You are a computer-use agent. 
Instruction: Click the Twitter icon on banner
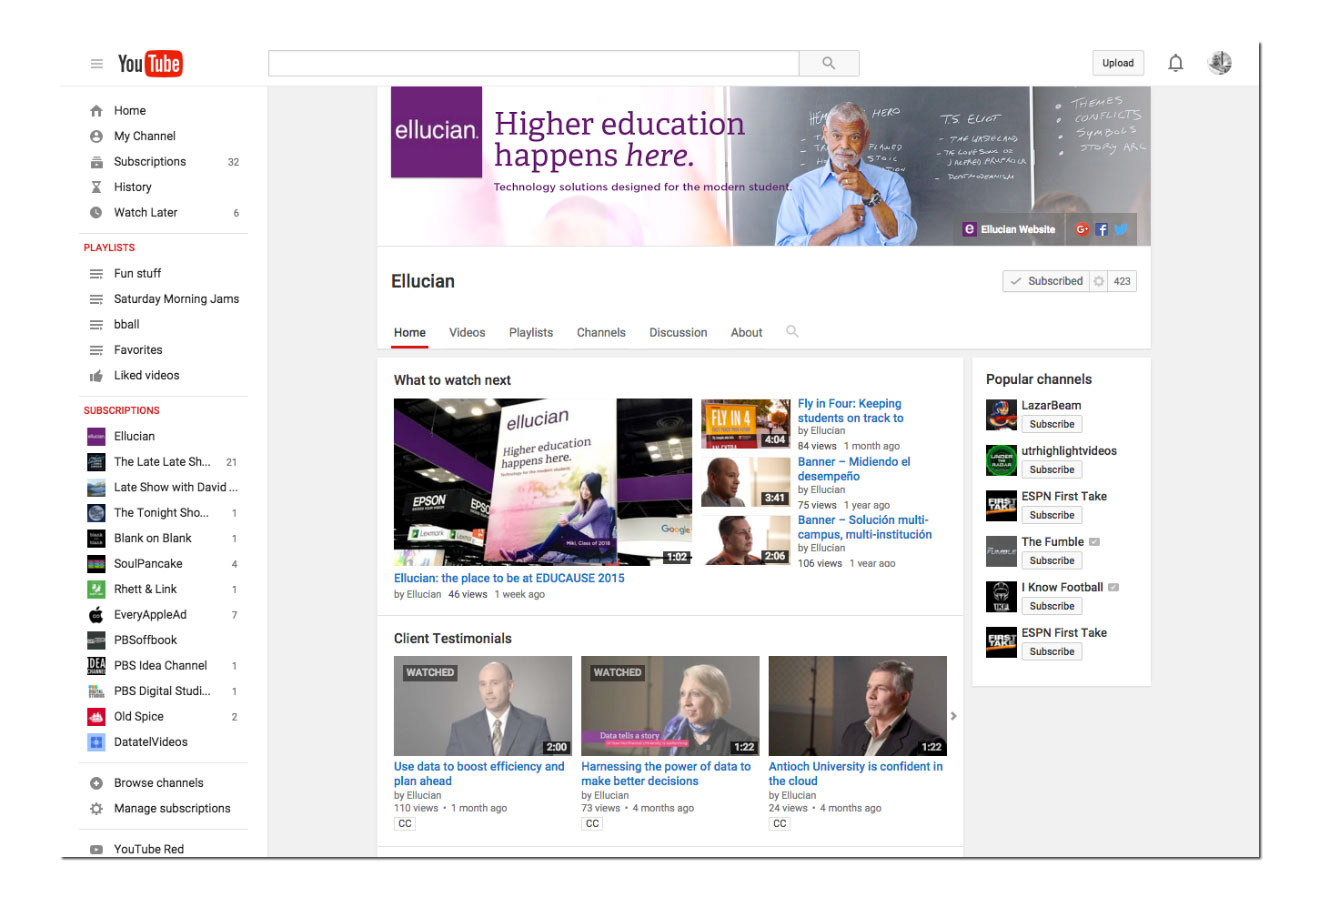(x=1121, y=229)
